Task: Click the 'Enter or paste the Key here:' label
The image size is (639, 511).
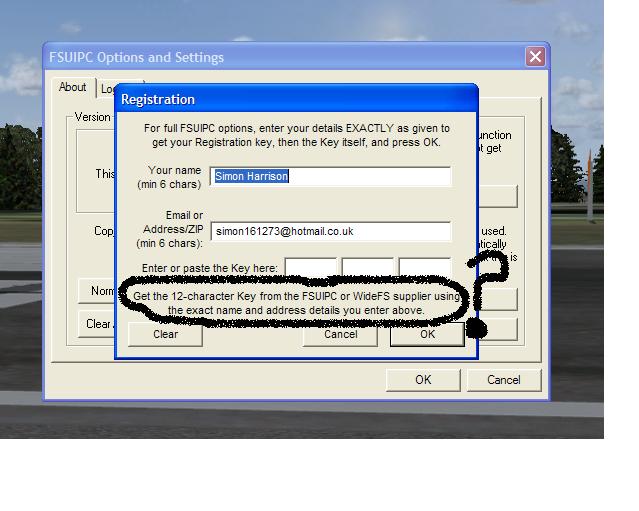Action: tap(209, 268)
